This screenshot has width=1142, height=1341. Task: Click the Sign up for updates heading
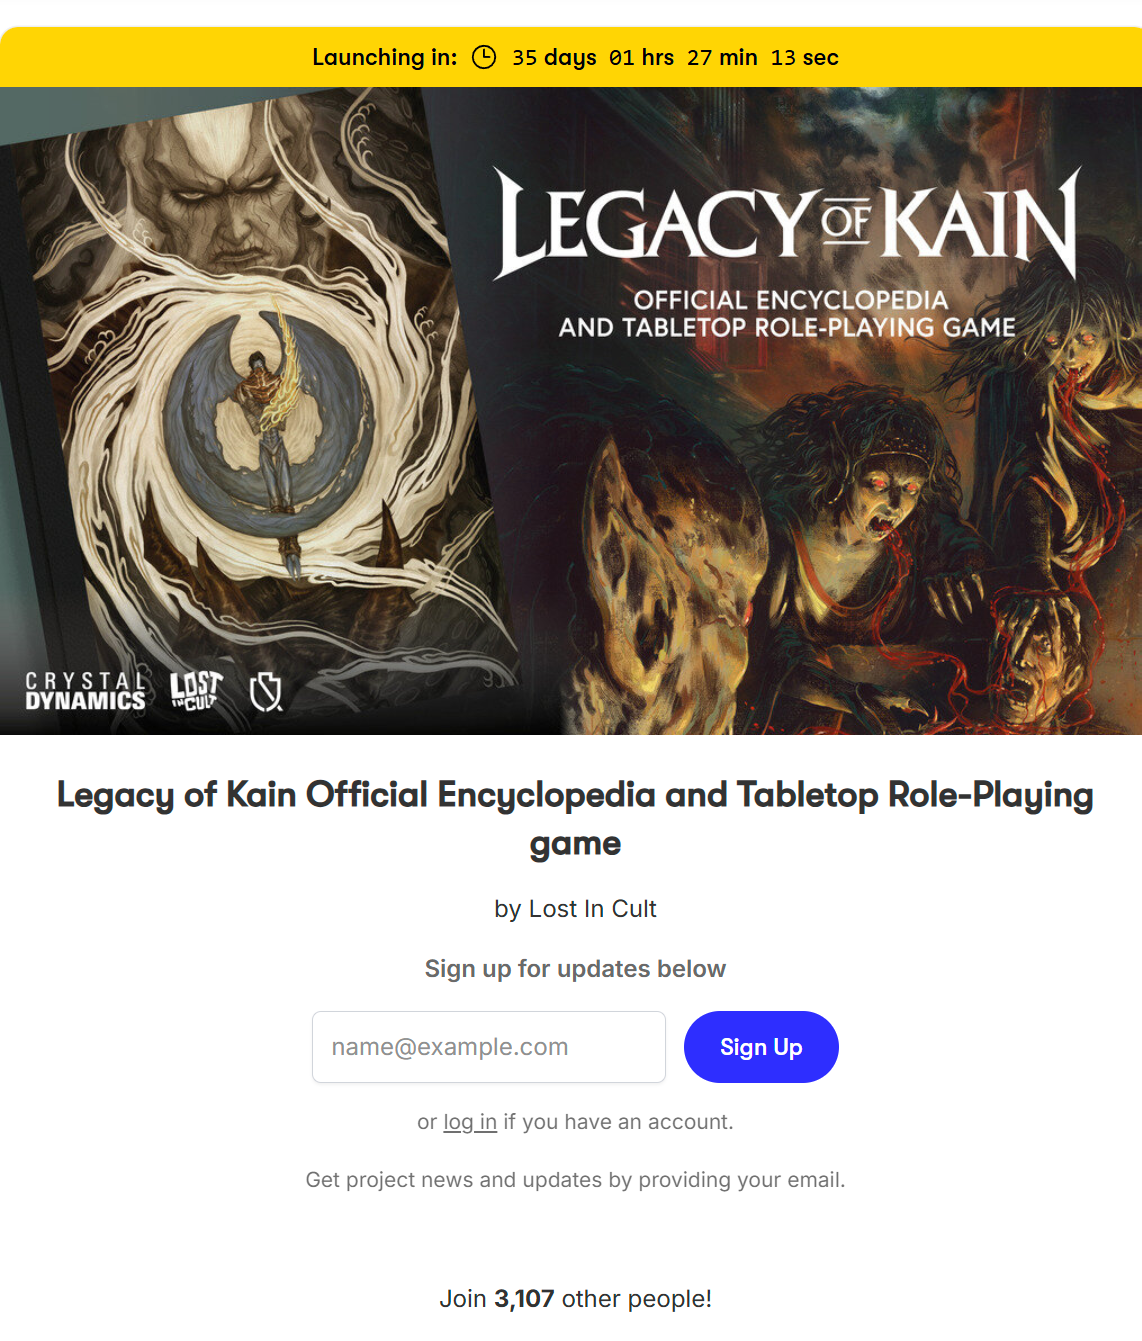(x=575, y=969)
